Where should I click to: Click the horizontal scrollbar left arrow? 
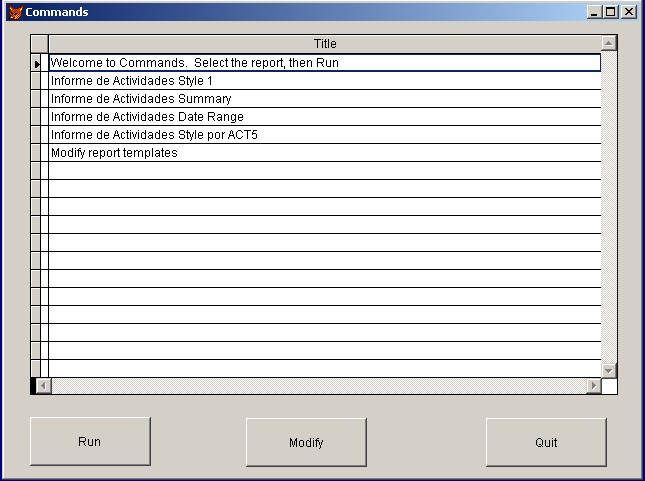click(x=40, y=386)
